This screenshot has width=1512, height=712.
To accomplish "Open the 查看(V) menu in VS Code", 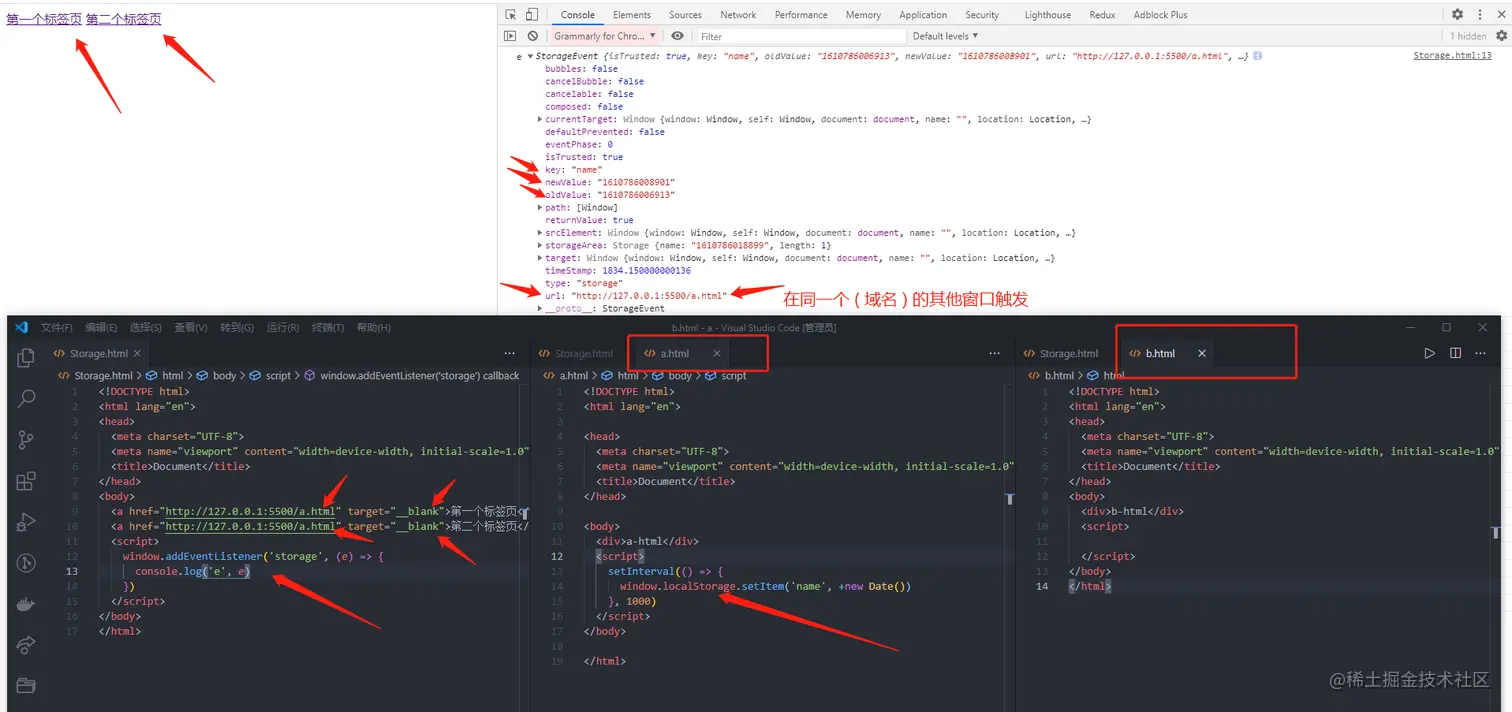I will tap(191, 327).
